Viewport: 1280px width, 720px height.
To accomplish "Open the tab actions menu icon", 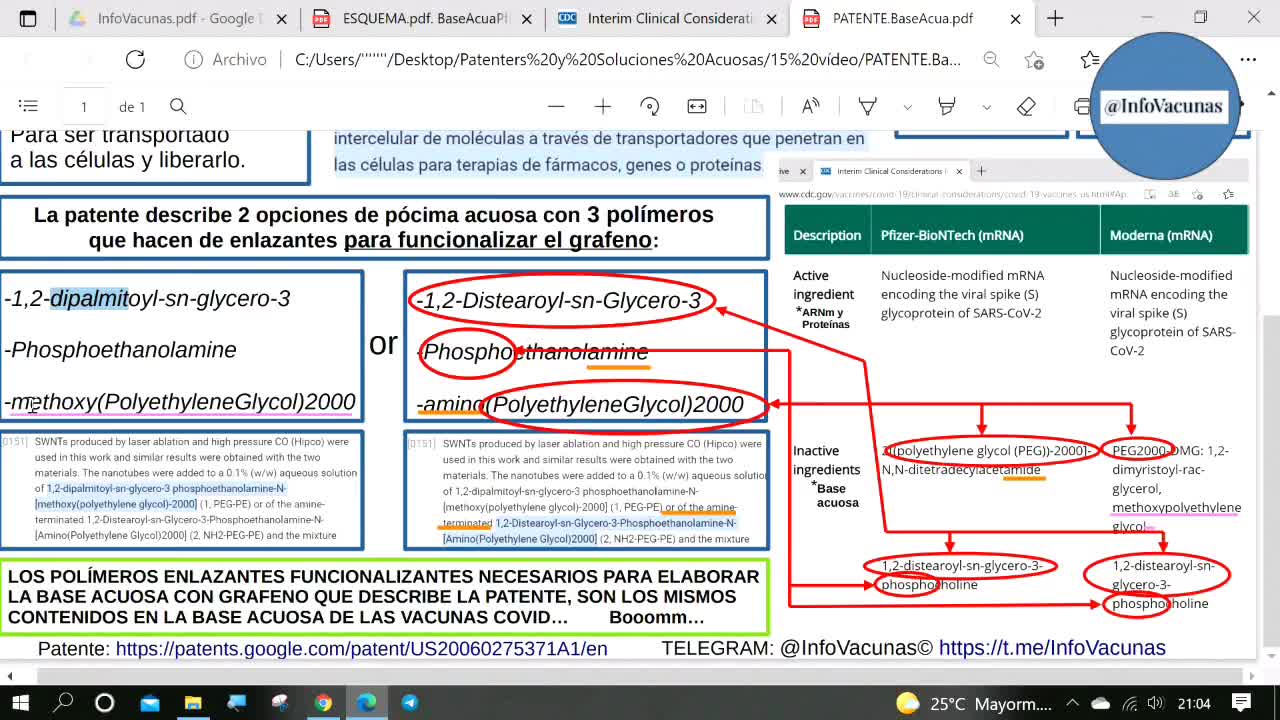I will [x=27, y=18].
